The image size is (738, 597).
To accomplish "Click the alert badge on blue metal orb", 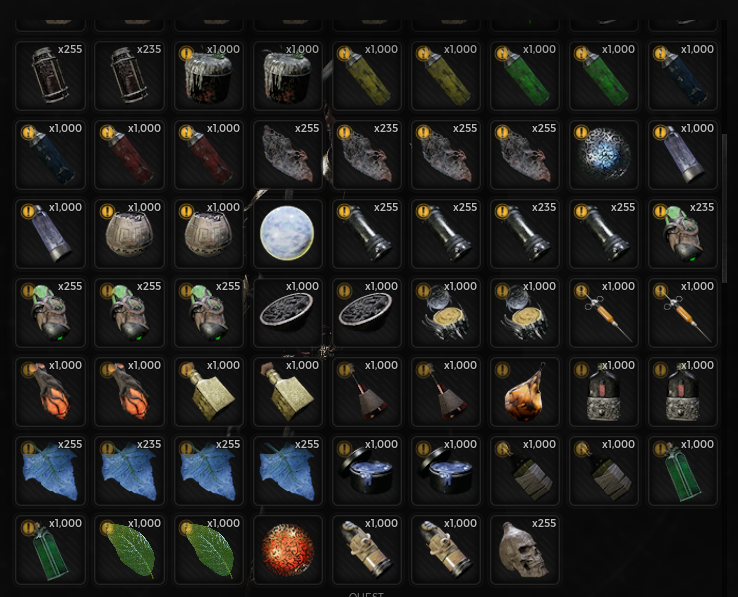I will (581, 132).
